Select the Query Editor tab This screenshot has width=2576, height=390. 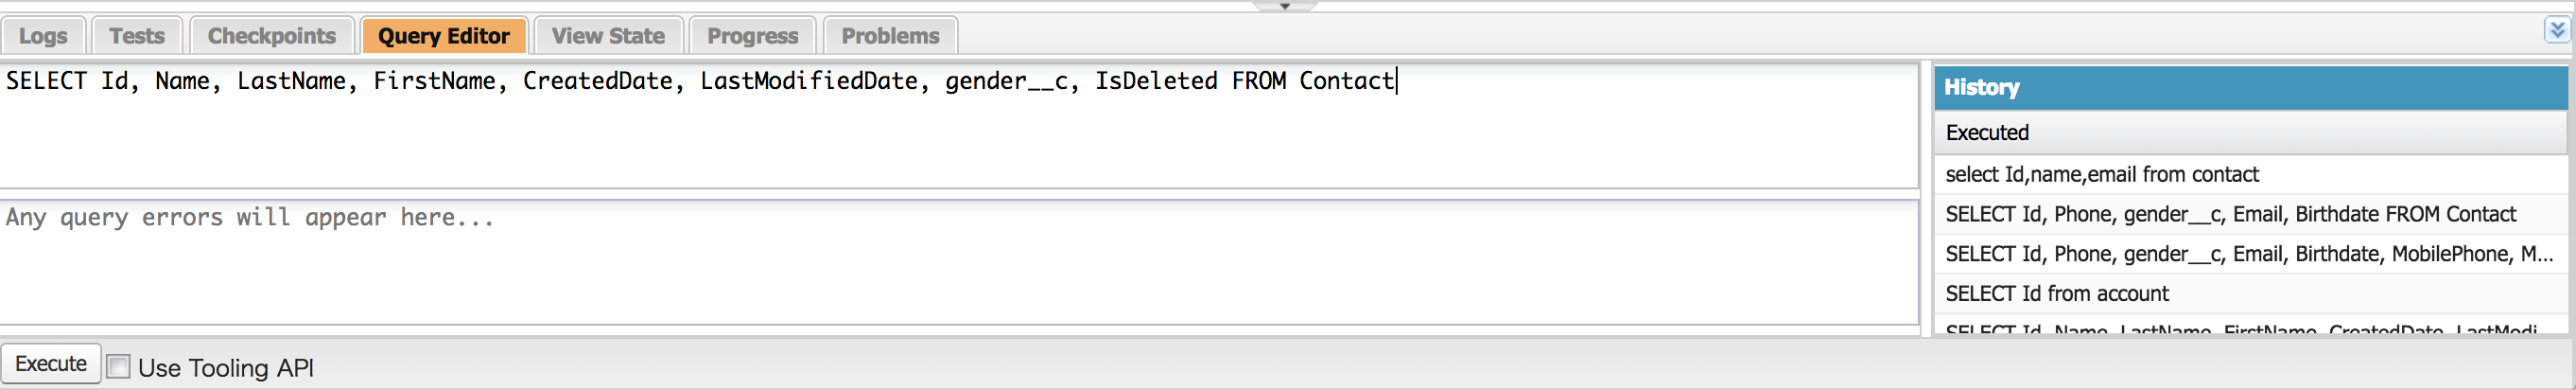tap(444, 36)
